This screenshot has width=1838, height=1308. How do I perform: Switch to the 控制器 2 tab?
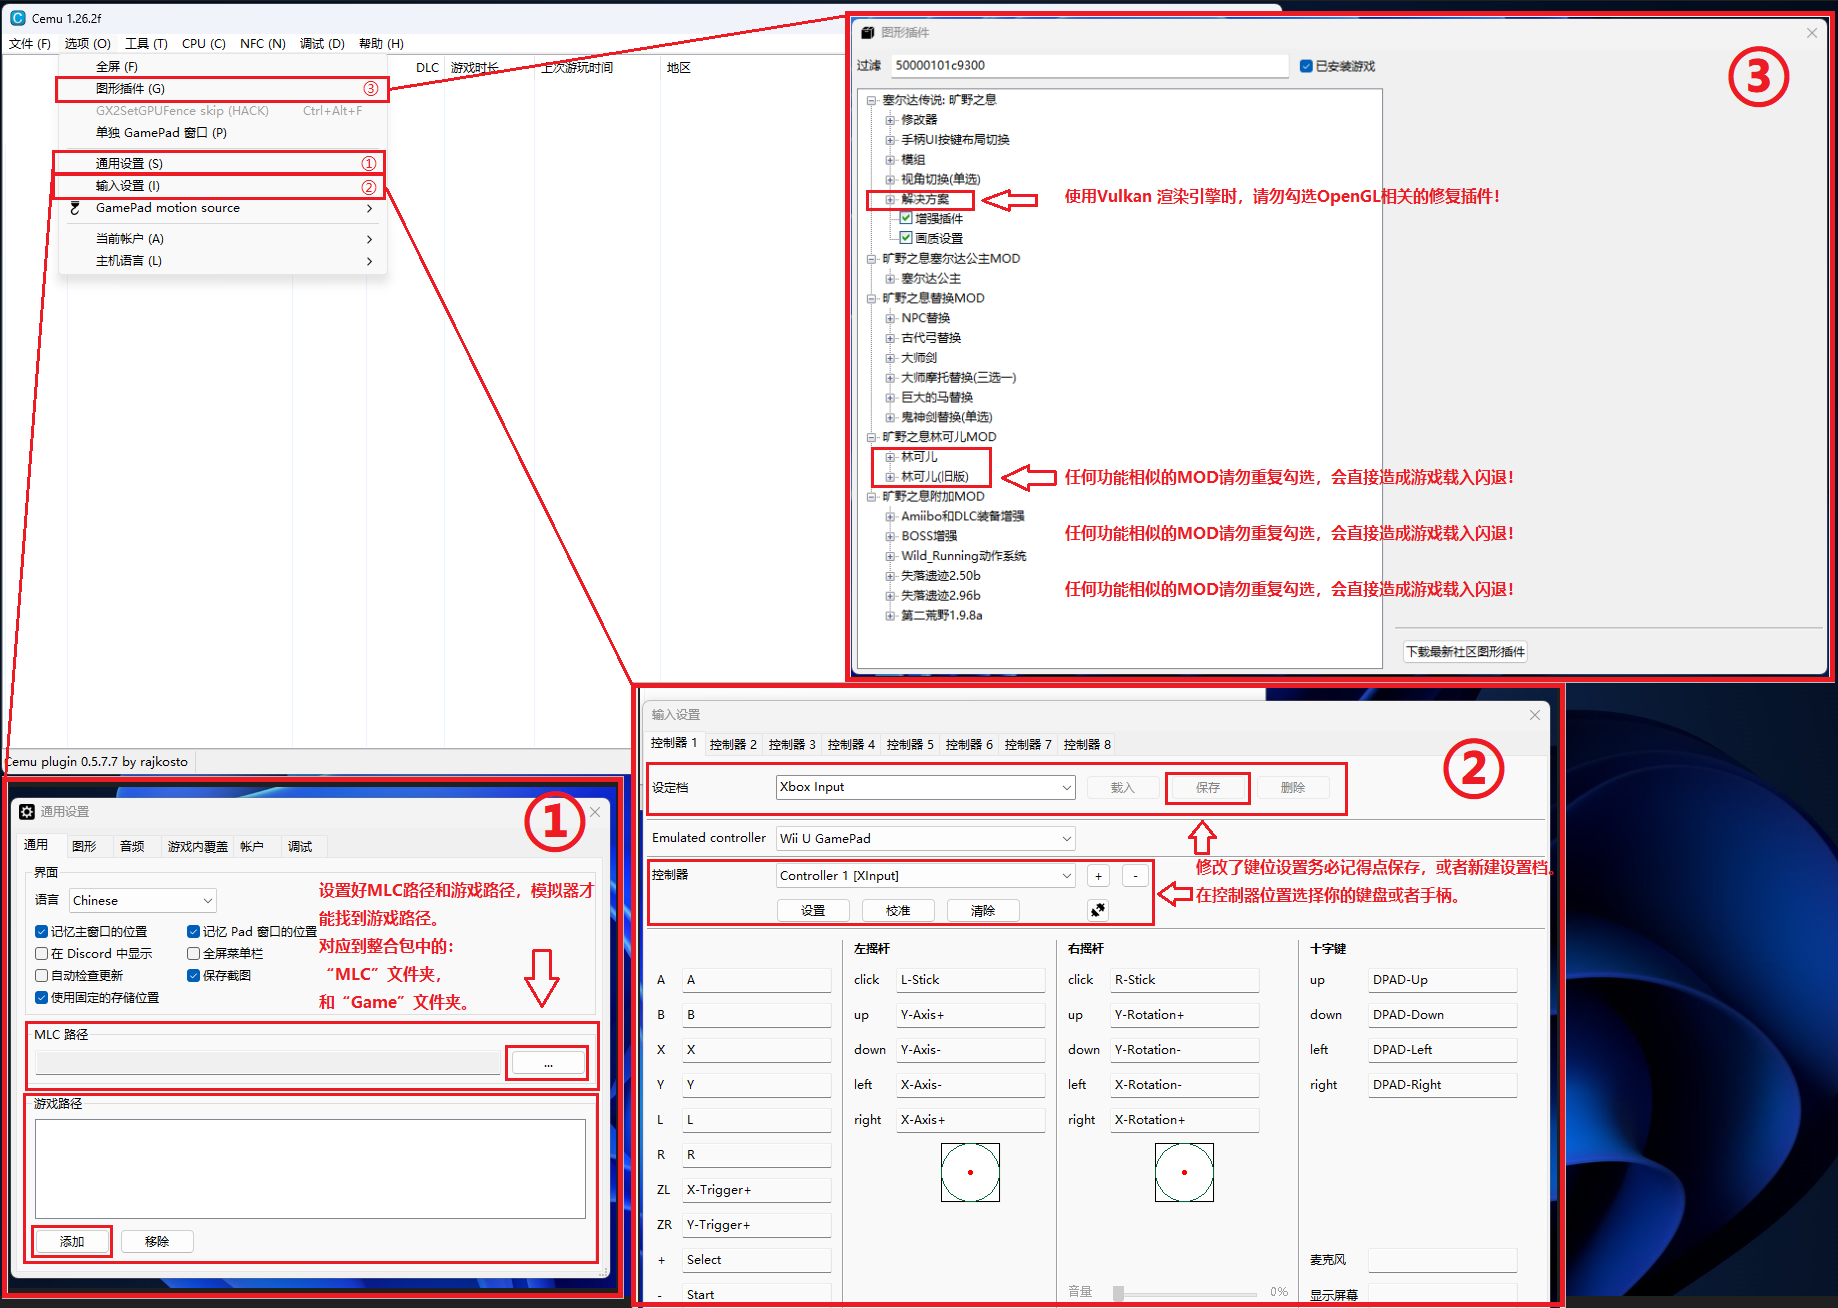pos(733,744)
